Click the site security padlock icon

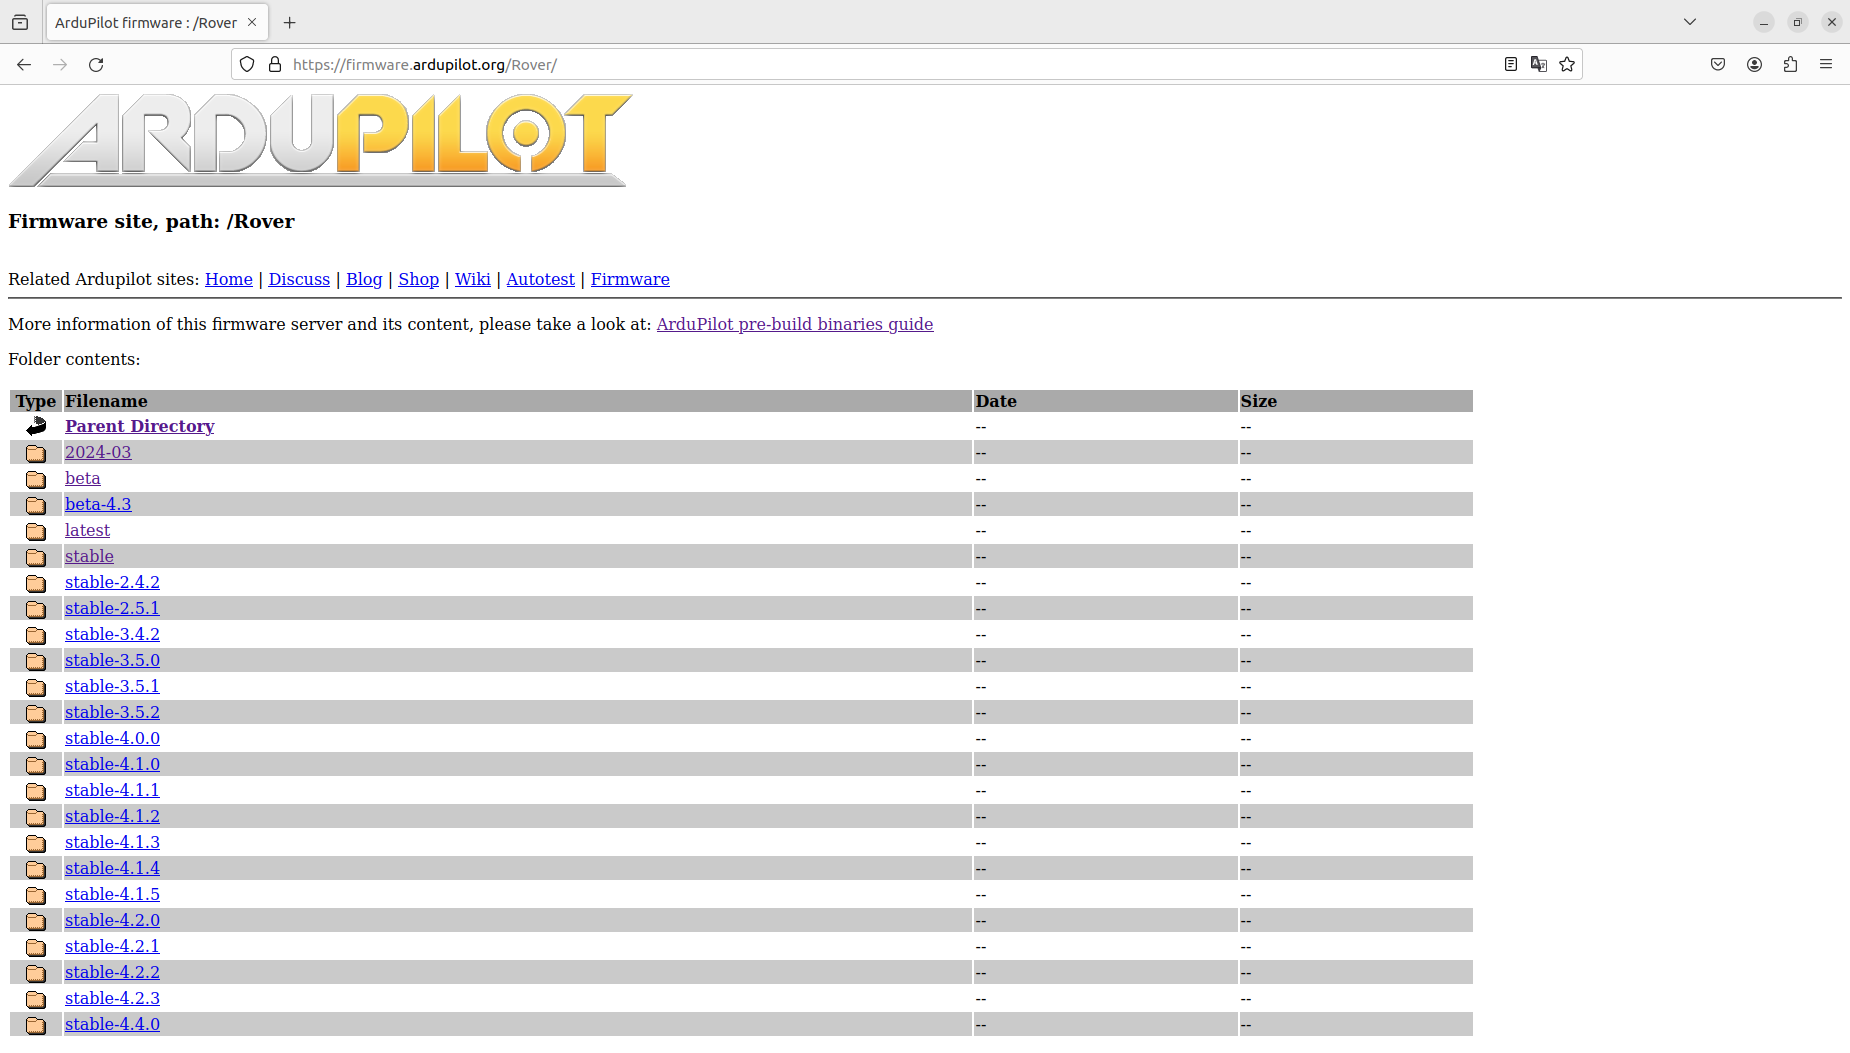275,65
